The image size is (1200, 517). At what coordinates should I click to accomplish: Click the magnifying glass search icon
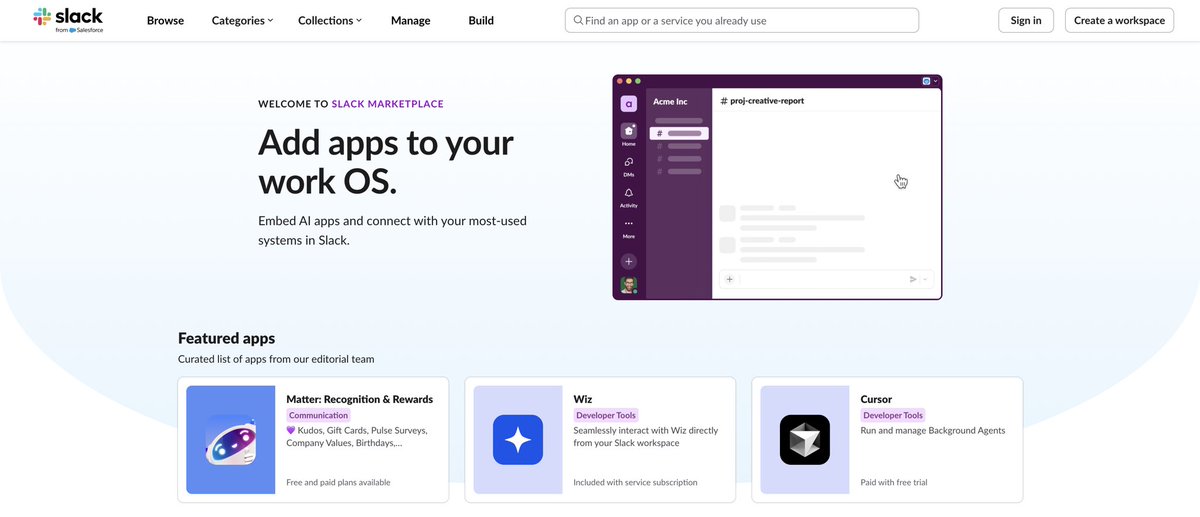tap(578, 20)
